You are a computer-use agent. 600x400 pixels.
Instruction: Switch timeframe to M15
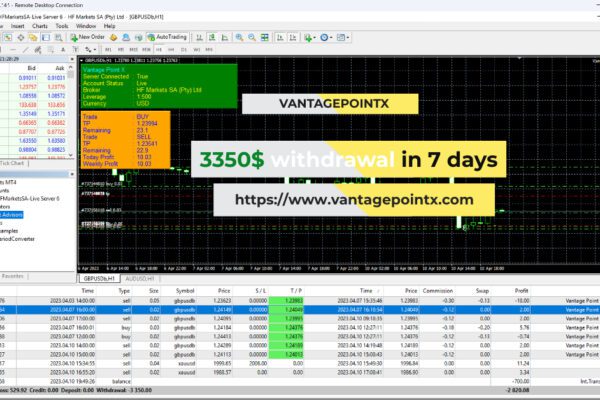134,50
